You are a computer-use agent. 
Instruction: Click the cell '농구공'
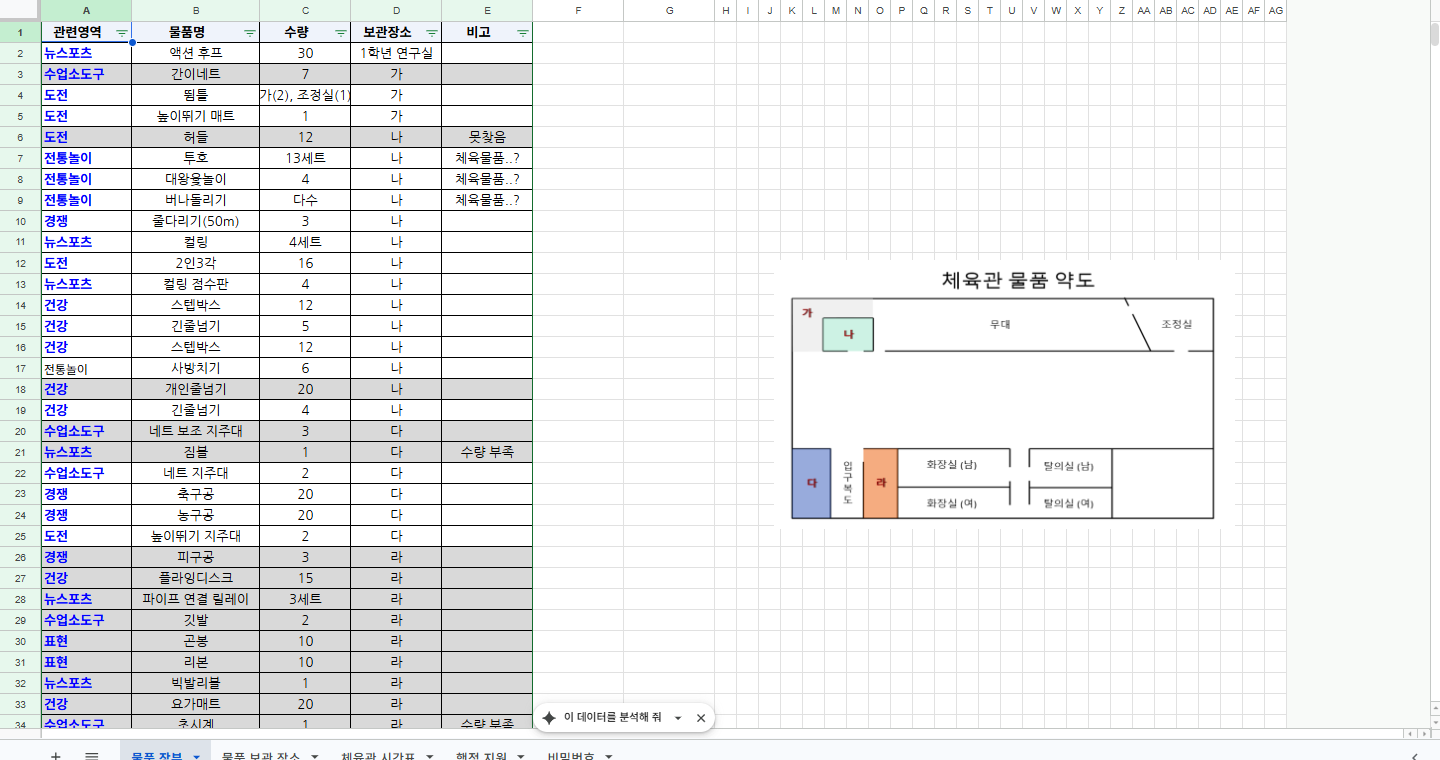click(x=196, y=515)
